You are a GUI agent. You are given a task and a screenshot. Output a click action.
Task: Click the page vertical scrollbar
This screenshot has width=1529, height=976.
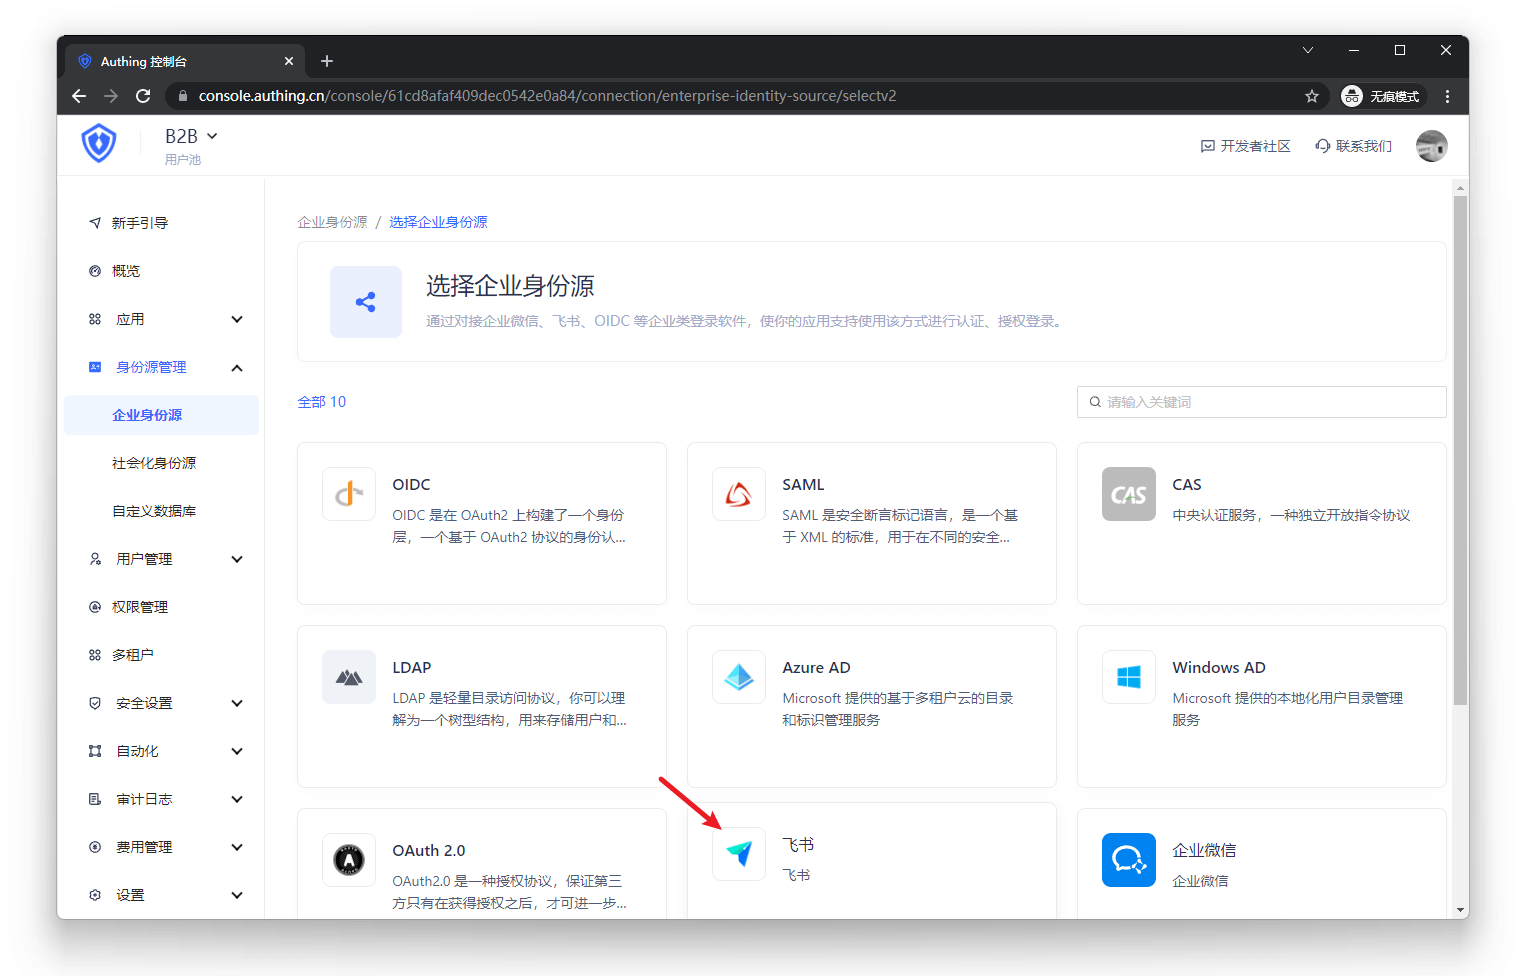pos(1460,450)
